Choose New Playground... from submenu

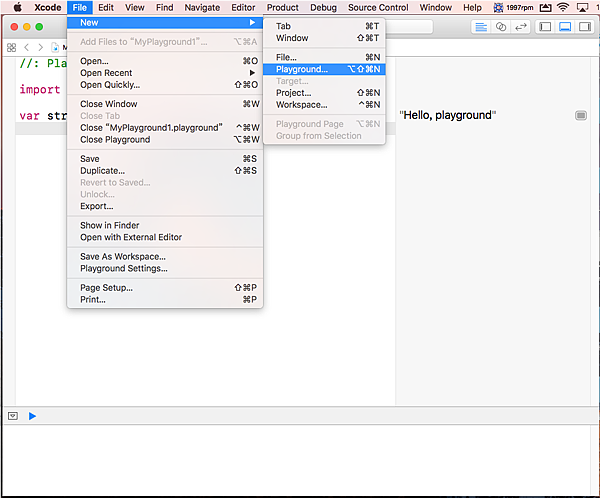(324, 69)
